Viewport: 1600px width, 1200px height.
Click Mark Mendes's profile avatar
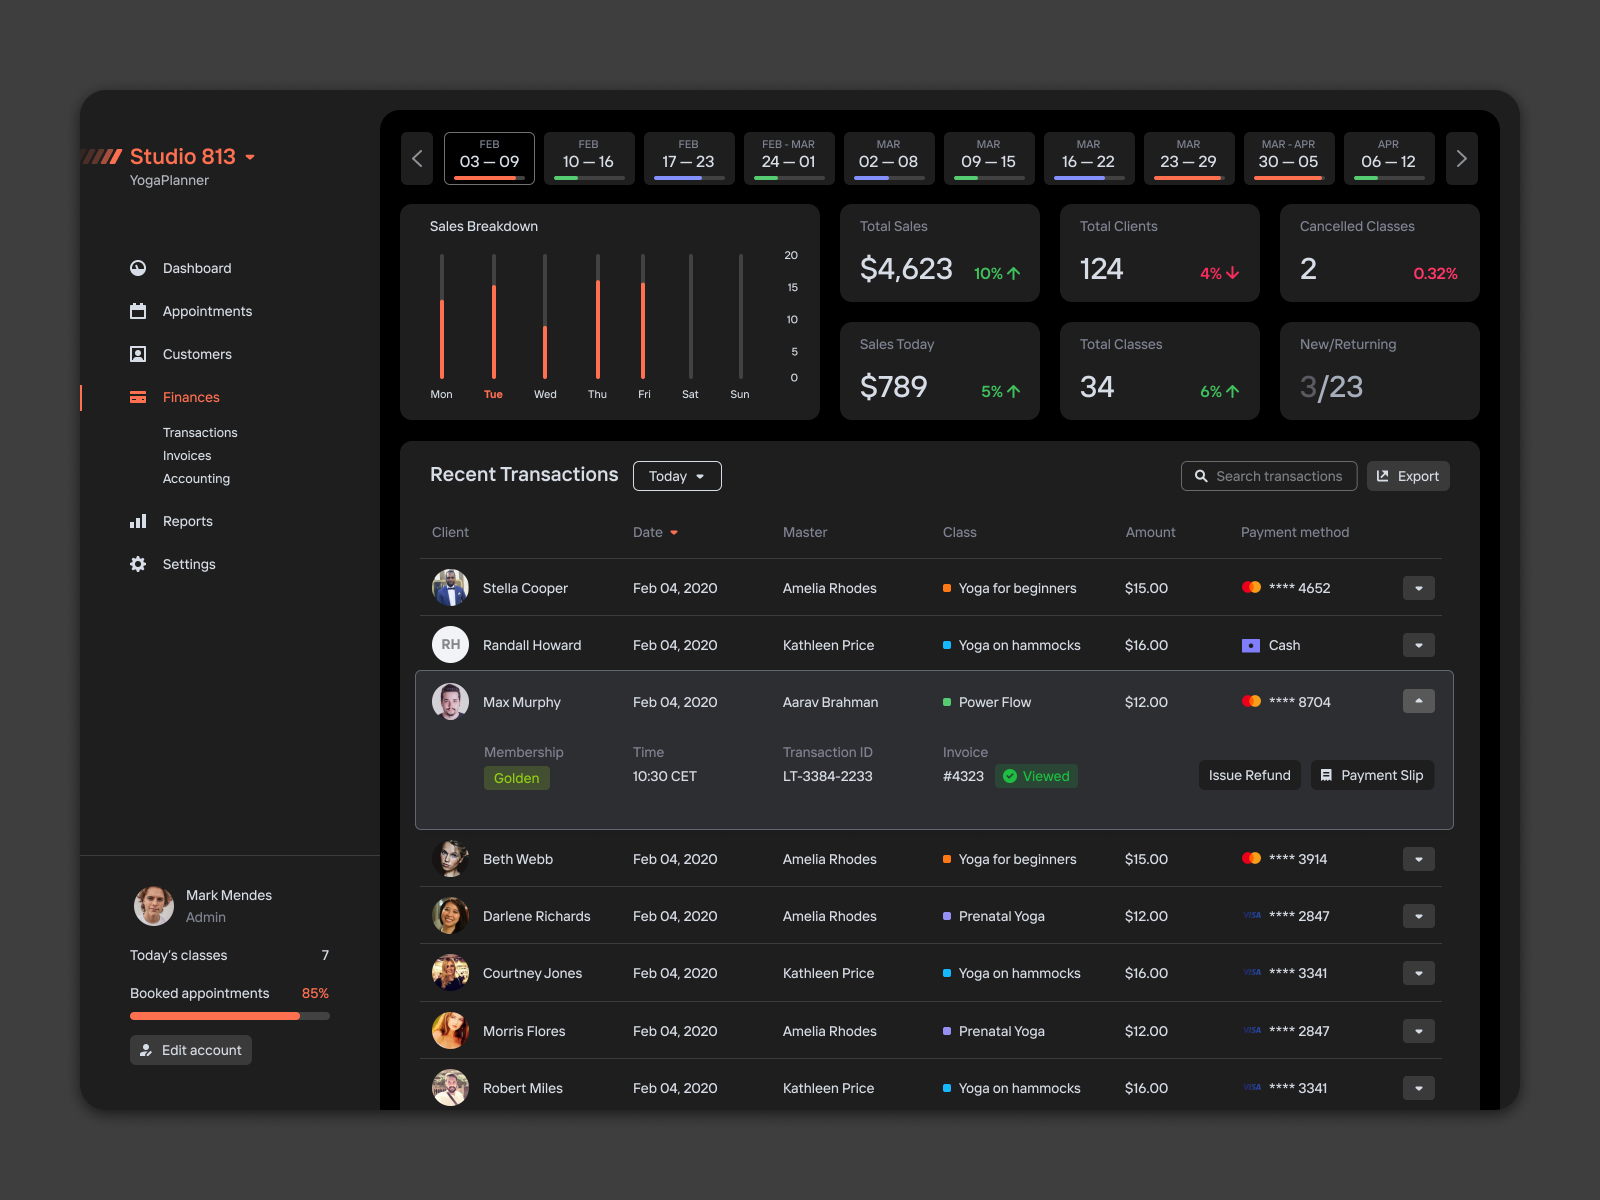(x=154, y=905)
